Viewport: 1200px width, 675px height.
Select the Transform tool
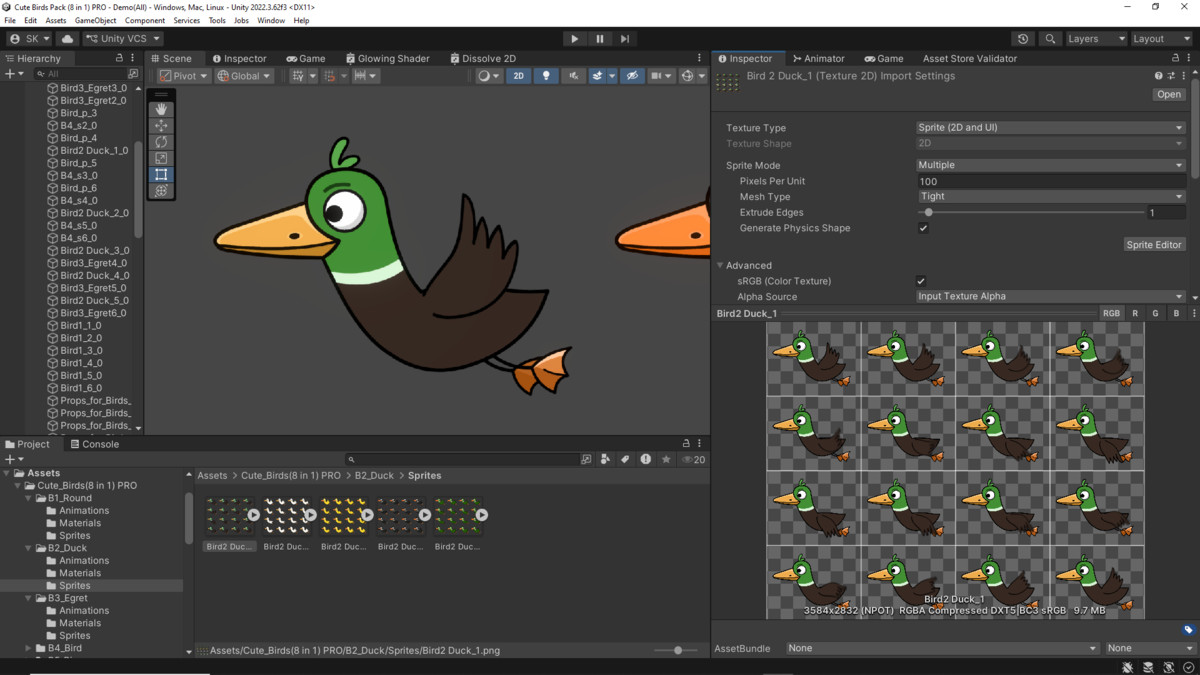161,191
